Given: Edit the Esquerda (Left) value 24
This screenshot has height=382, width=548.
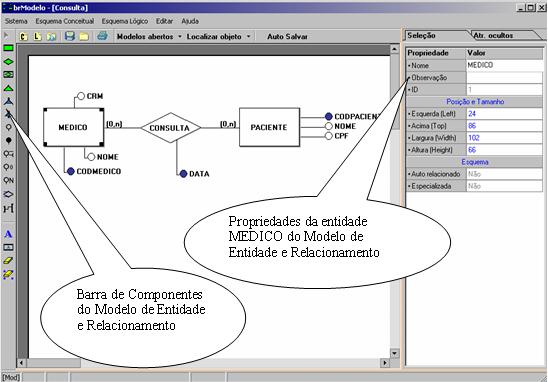Looking at the screenshot, I should 504,114.
